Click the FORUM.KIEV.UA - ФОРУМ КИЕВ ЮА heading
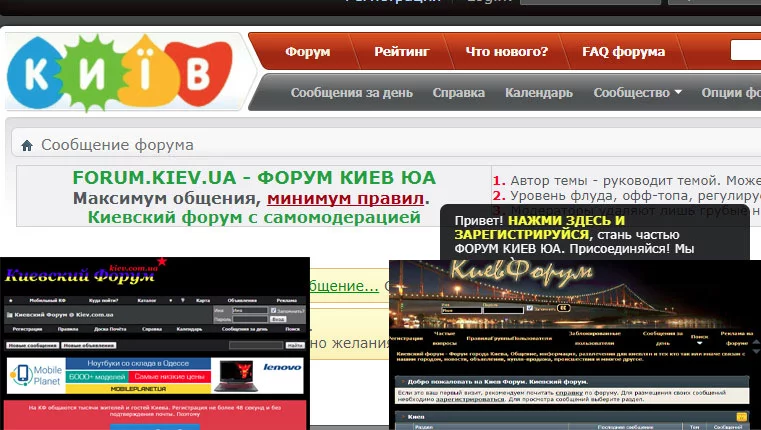 pyautogui.click(x=254, y=178)
